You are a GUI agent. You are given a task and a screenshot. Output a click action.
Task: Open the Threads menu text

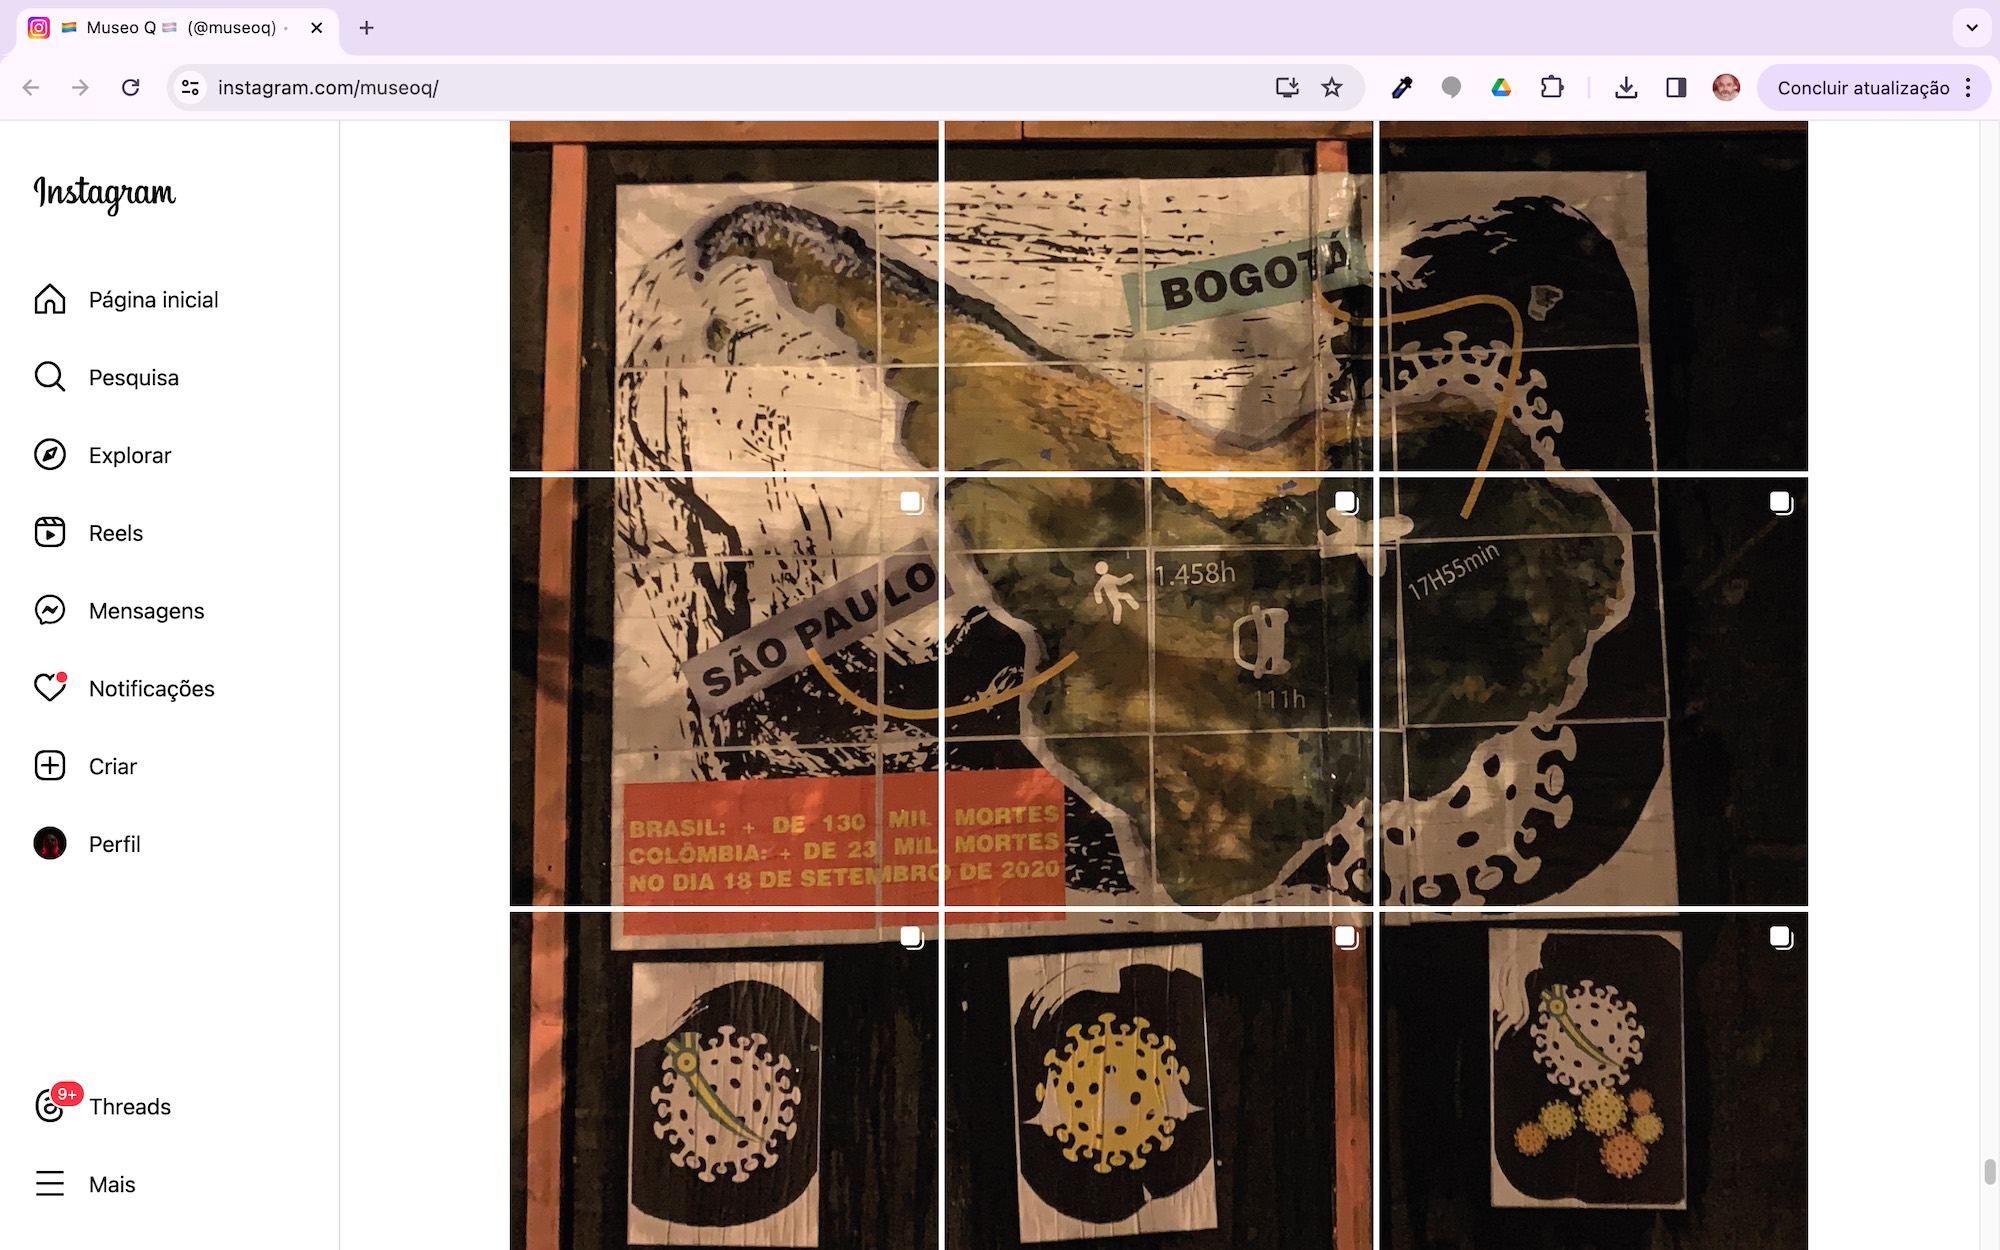pos(130,1106)
